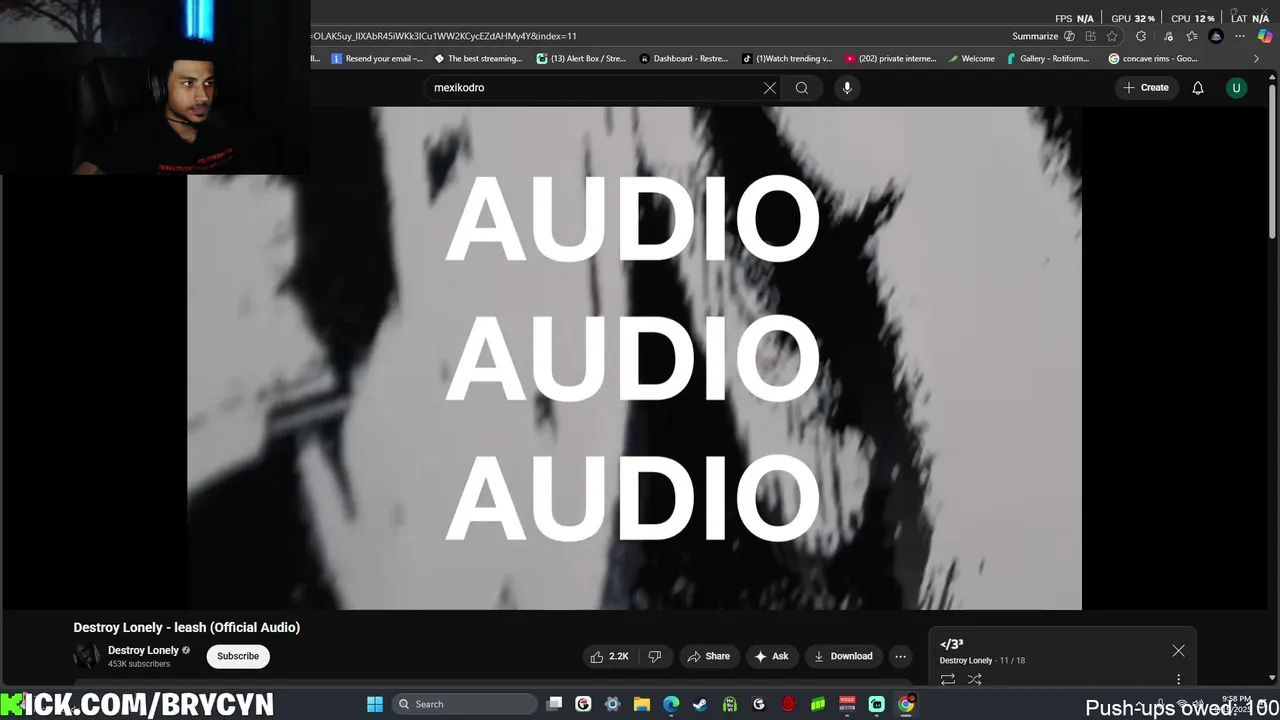Click the Create button
Viewport: 1280px width, 720px height.
tap(1146, 88)
